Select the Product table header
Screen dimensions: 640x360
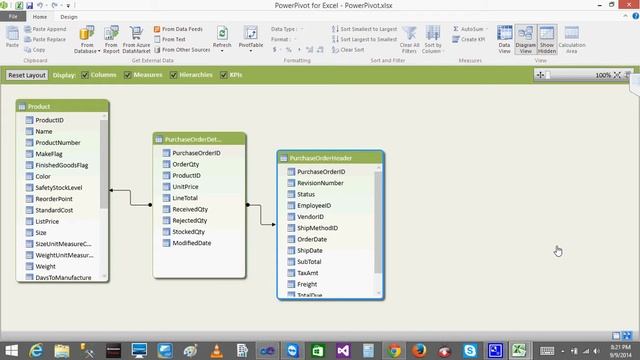tap(62, 107)
